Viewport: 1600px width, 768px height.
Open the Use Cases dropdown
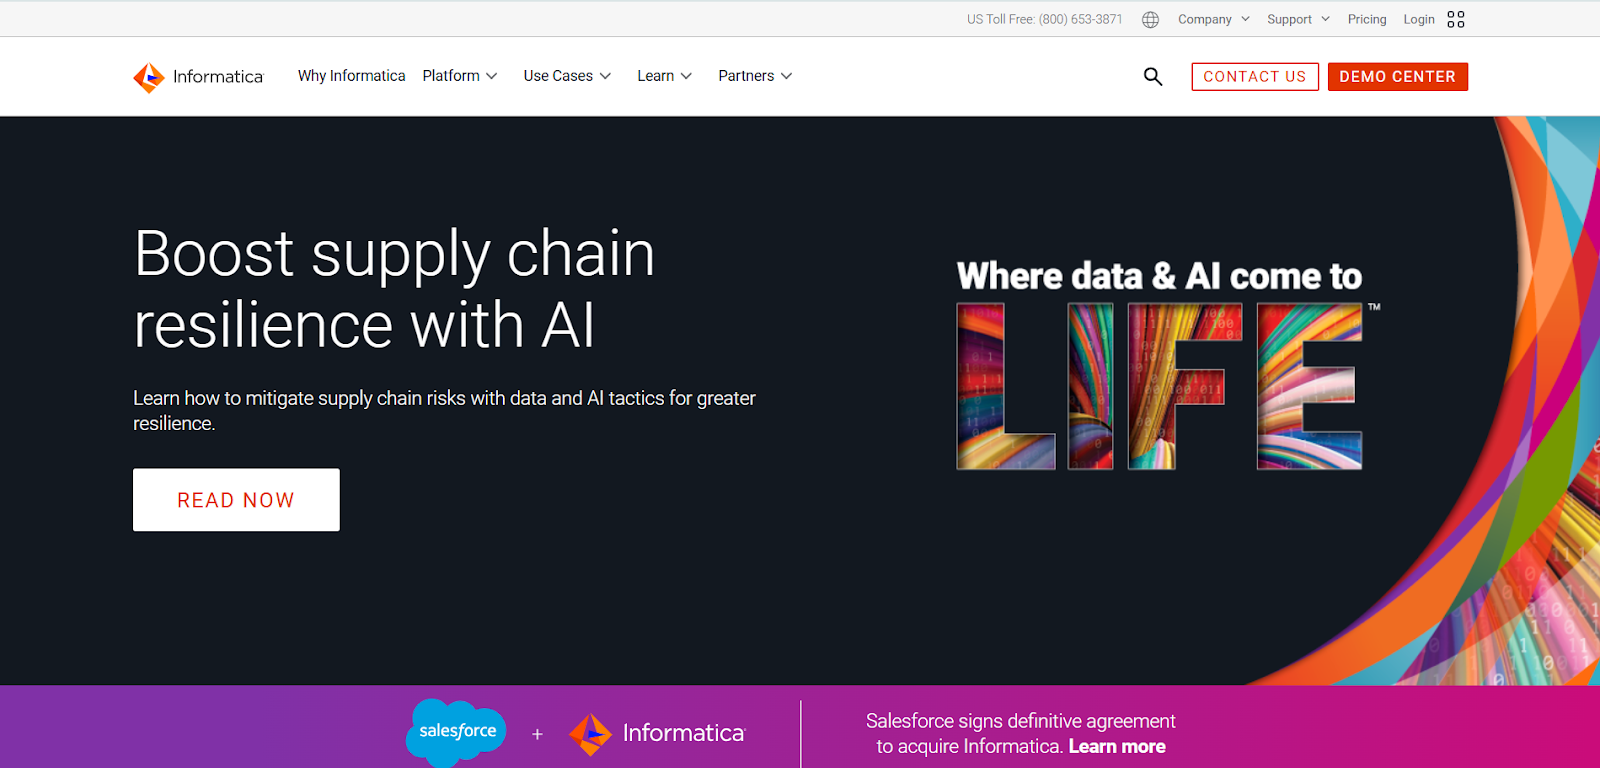click(x=566, y=76)
